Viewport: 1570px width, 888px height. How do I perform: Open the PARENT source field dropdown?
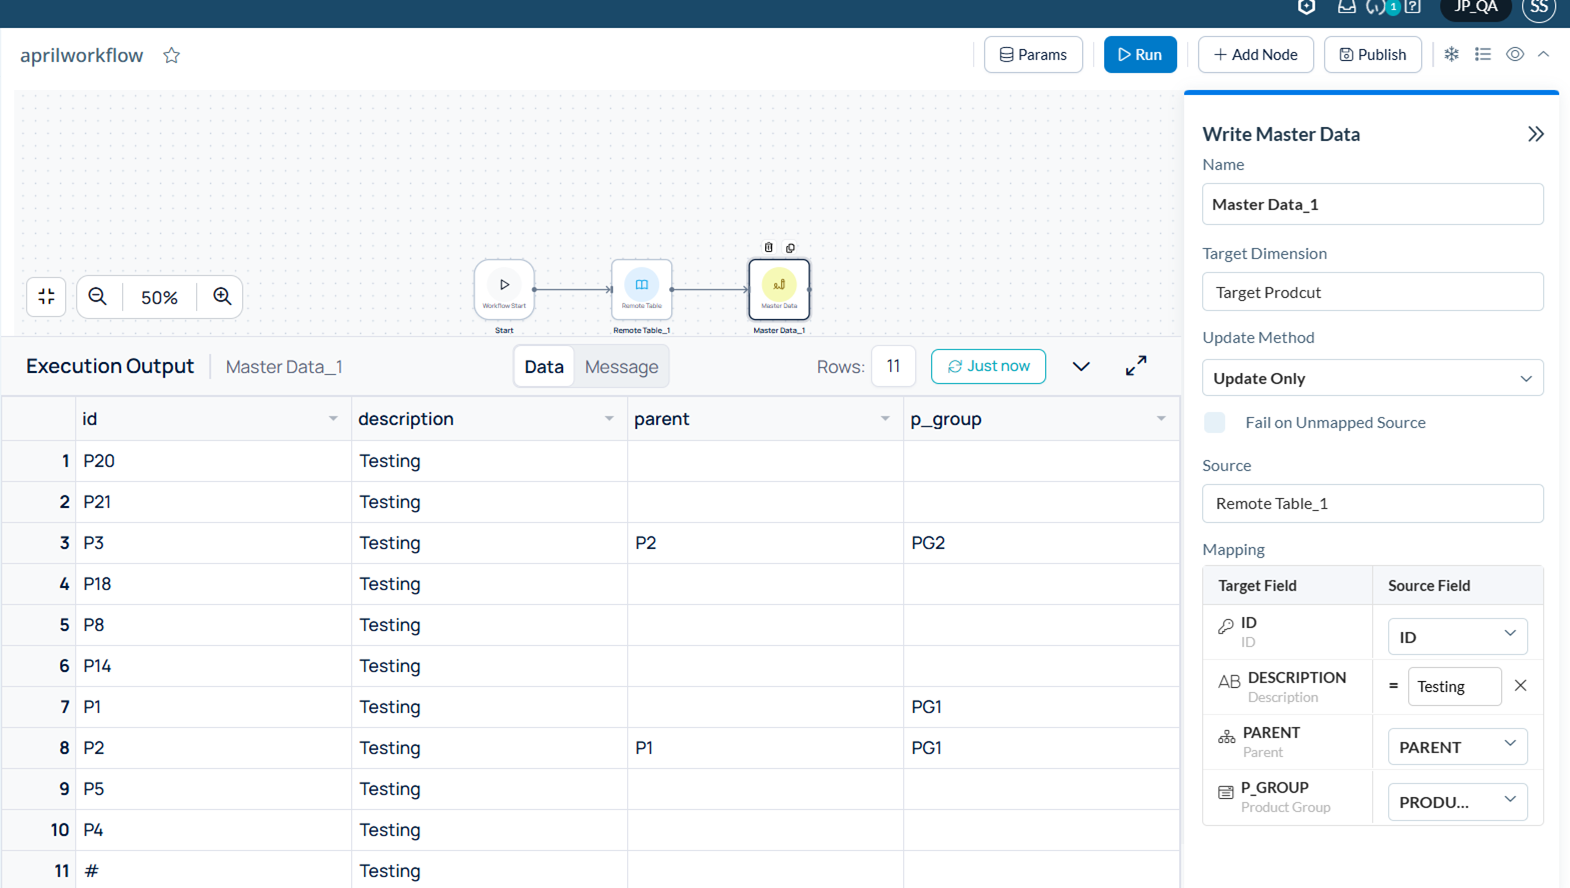(1457, 746)
